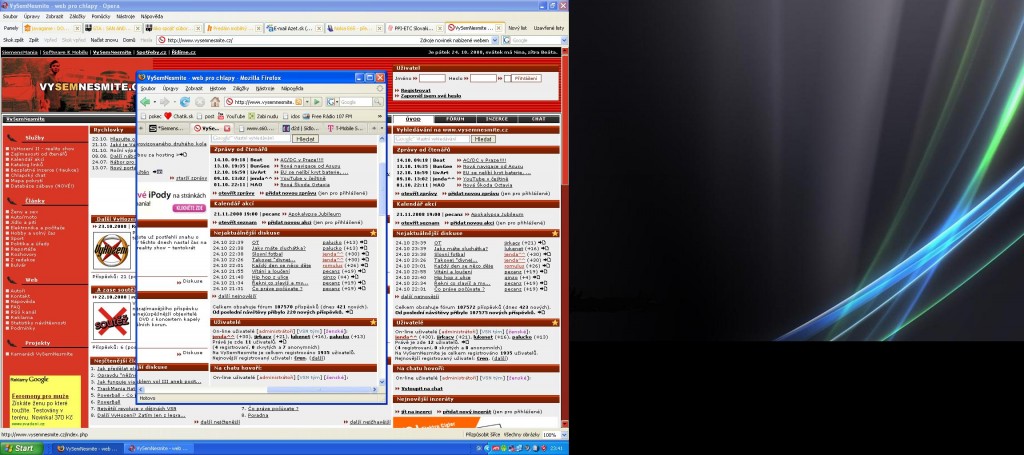The height and width of the screenshot is (455, 1024).
Task: Click the VyHození crossed logo thumbnail
Action: 111,251
